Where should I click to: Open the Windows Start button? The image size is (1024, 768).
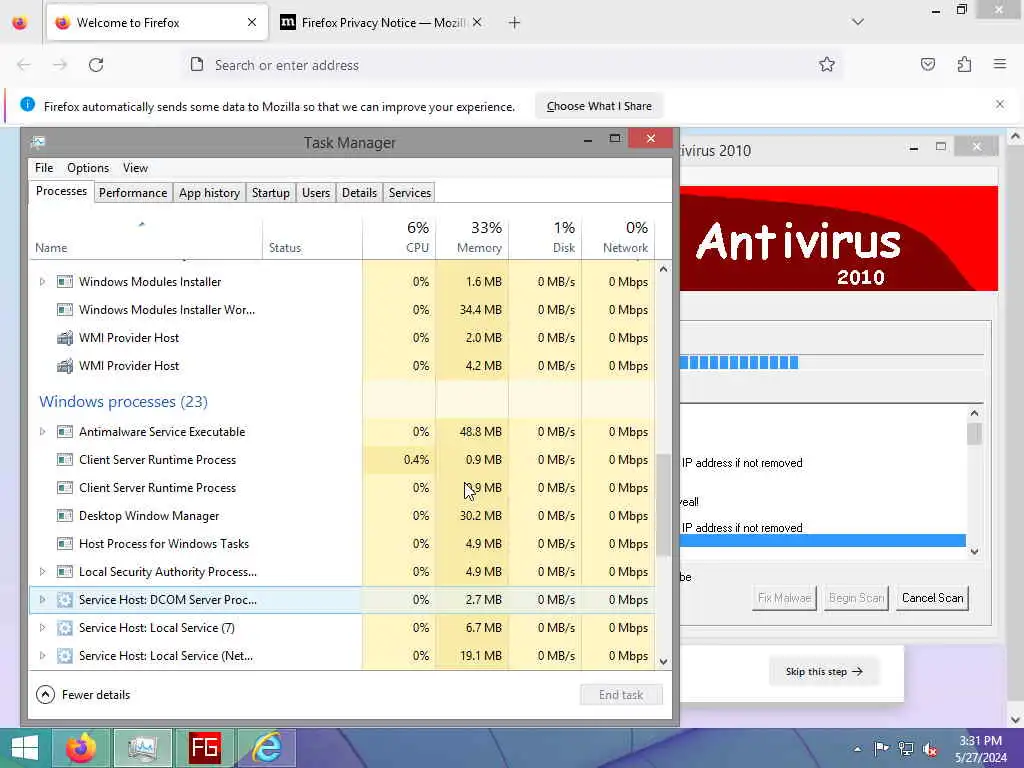click(x=25, y=748)
